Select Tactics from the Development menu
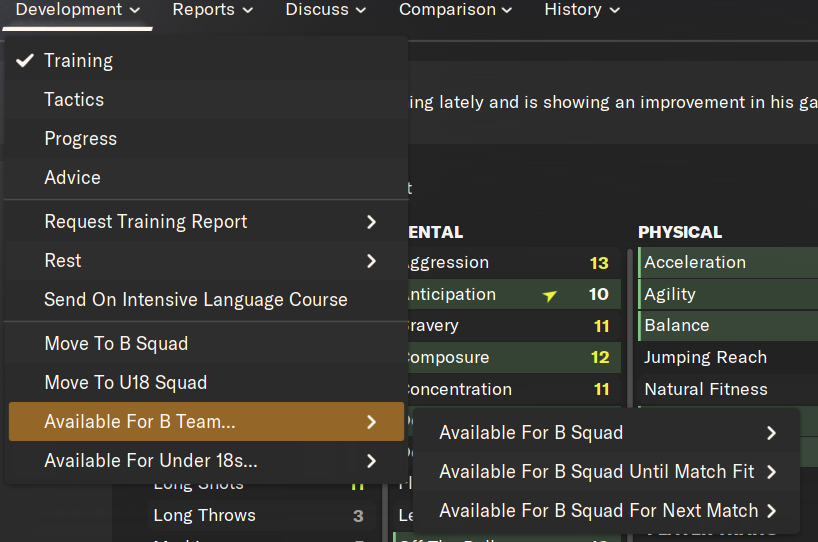The image size is (818, 542). pyautogui.click(x=74, y=100)
